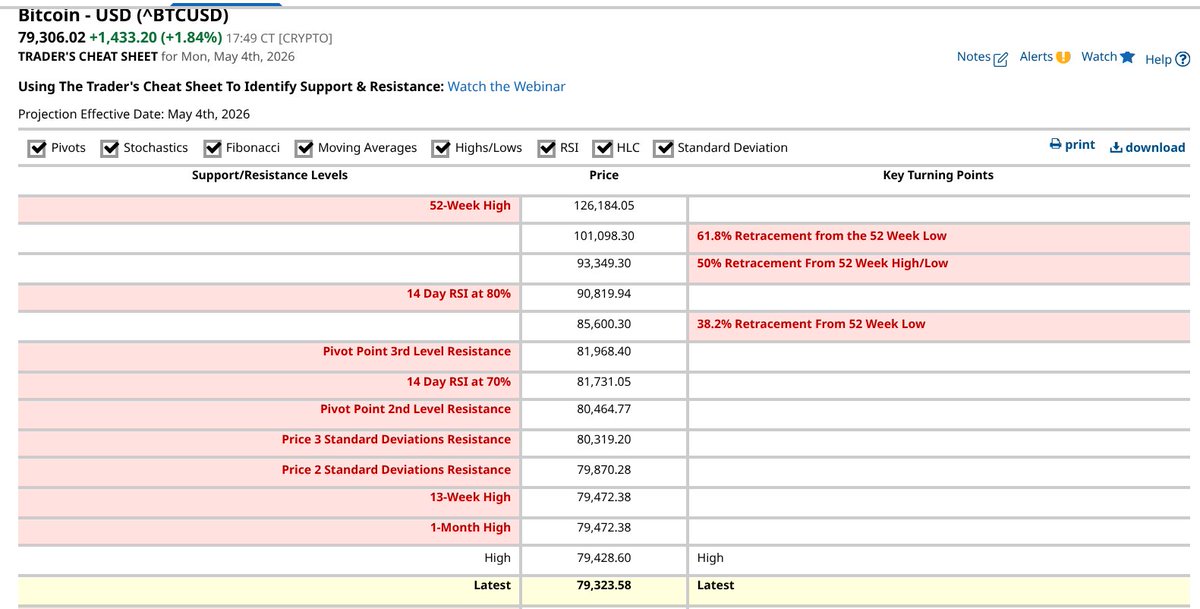Screen dimensions: 1200x609
Task: Click the Bitcoin - USD (^BTCUSD) title
Action: [x=124, y=16]
